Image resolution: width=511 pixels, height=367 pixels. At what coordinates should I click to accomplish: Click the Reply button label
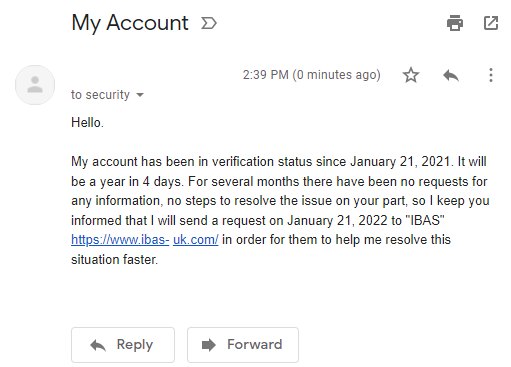(x=135, y=344)
